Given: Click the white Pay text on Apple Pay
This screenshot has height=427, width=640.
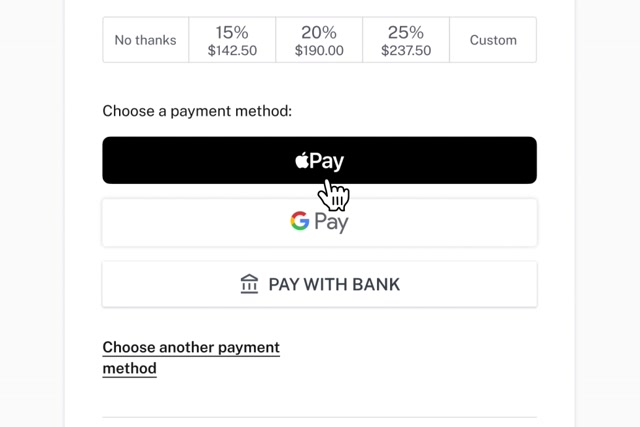Looking at the screenshot, I should coord(327,161).
